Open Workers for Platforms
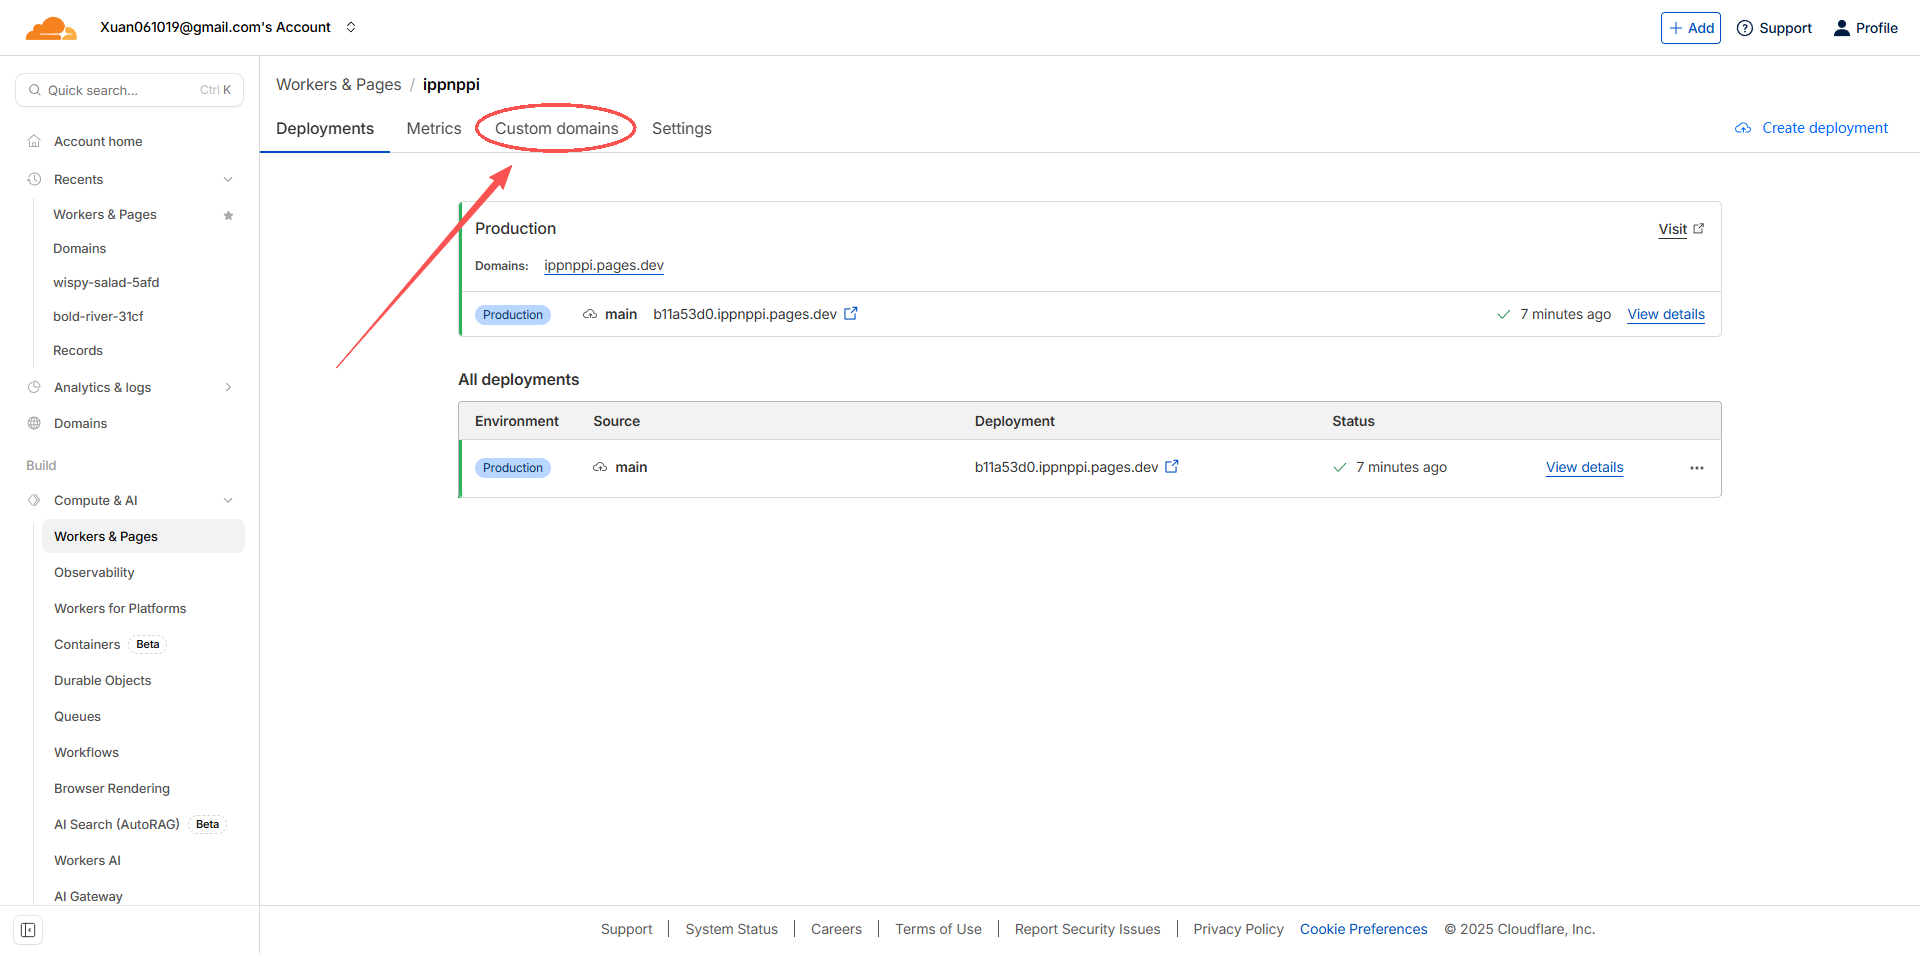Viewport: 1920px width, 953px height. coord(120,608)
